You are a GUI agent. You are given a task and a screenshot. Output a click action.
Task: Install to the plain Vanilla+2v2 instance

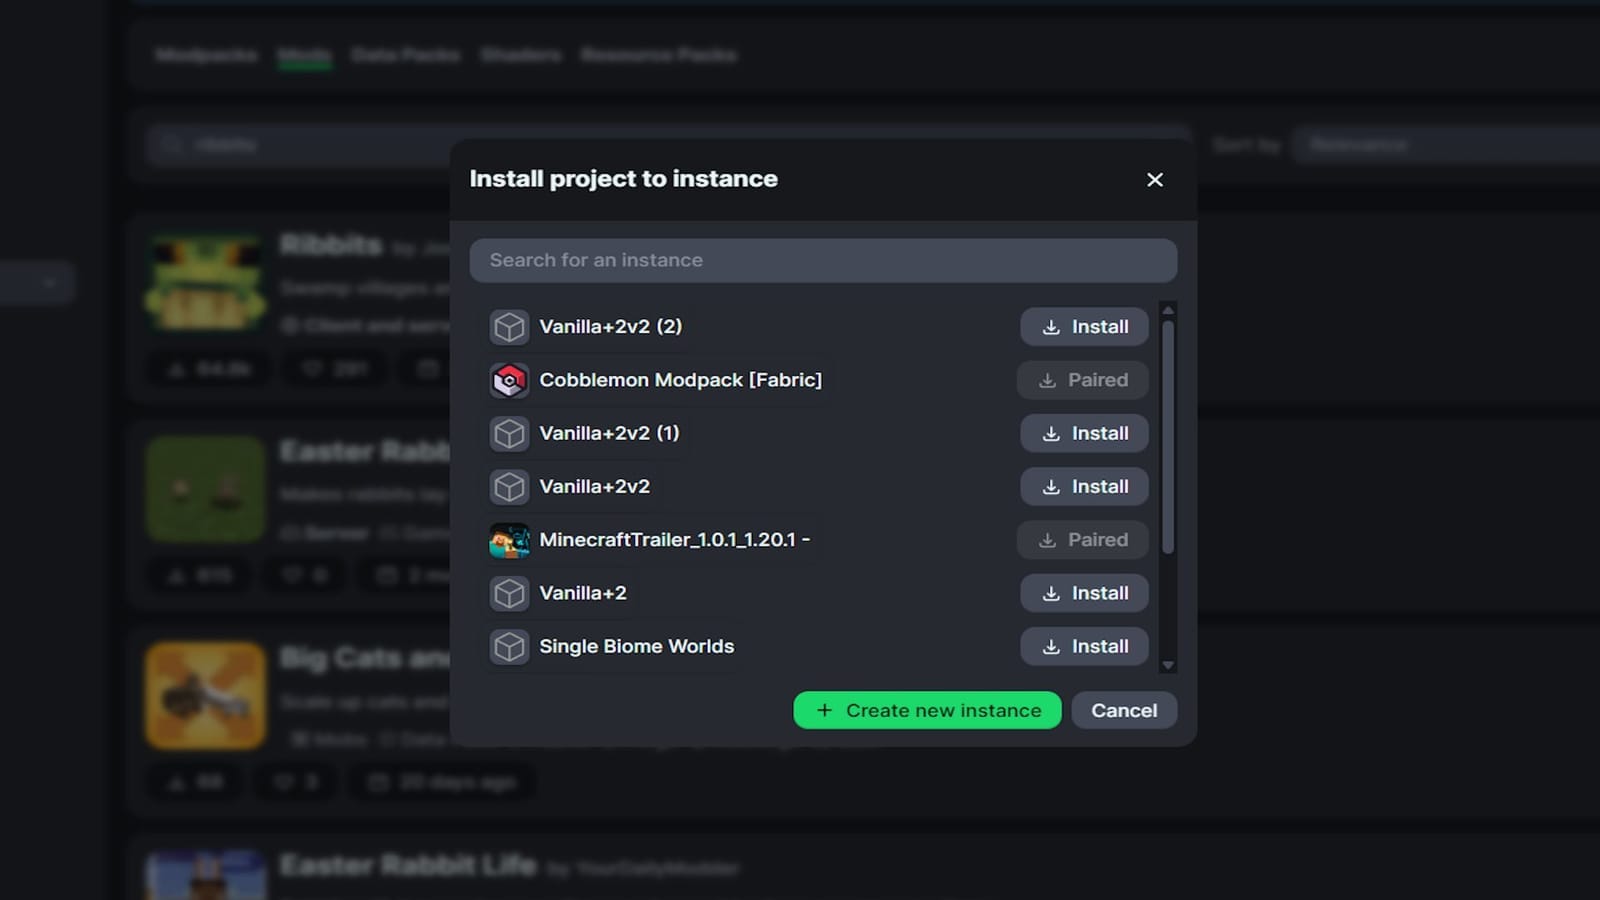tap(1084, 487)
